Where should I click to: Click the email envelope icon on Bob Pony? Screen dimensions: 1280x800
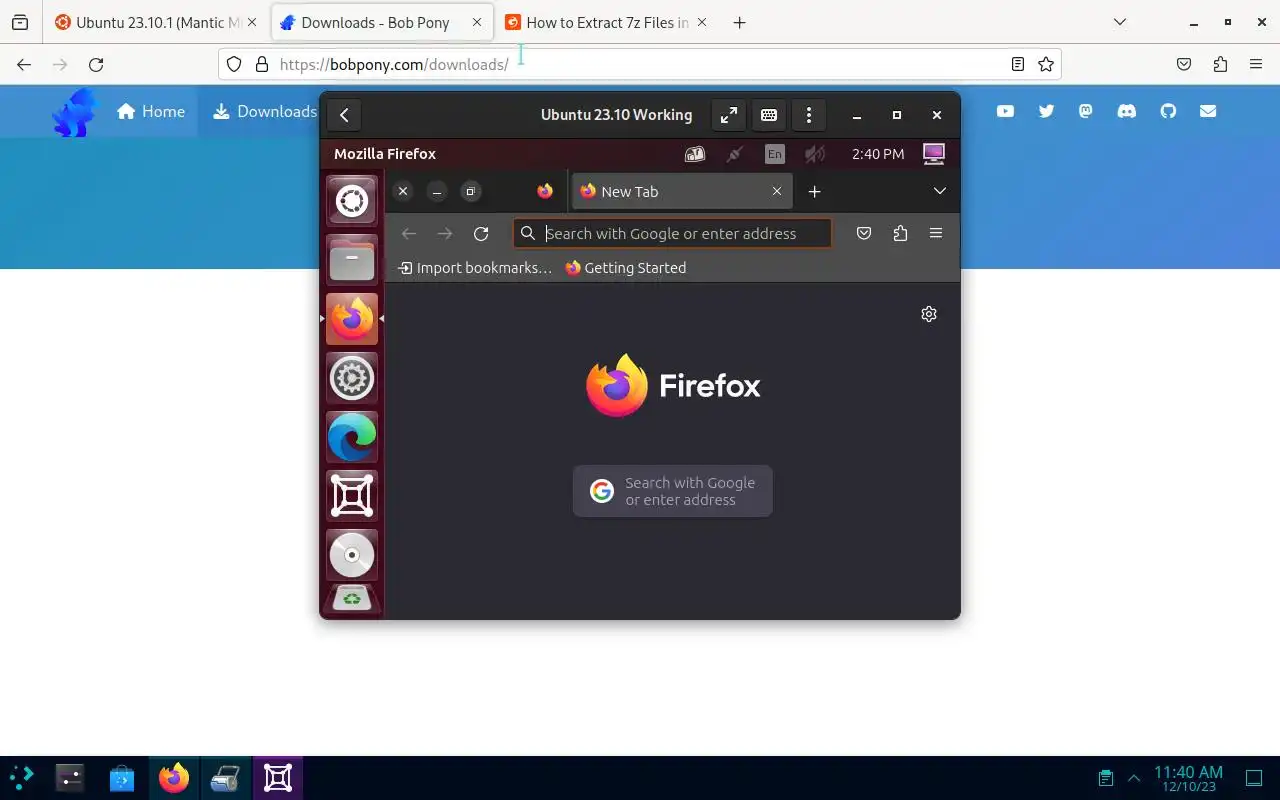click(x=1208, y=112)
